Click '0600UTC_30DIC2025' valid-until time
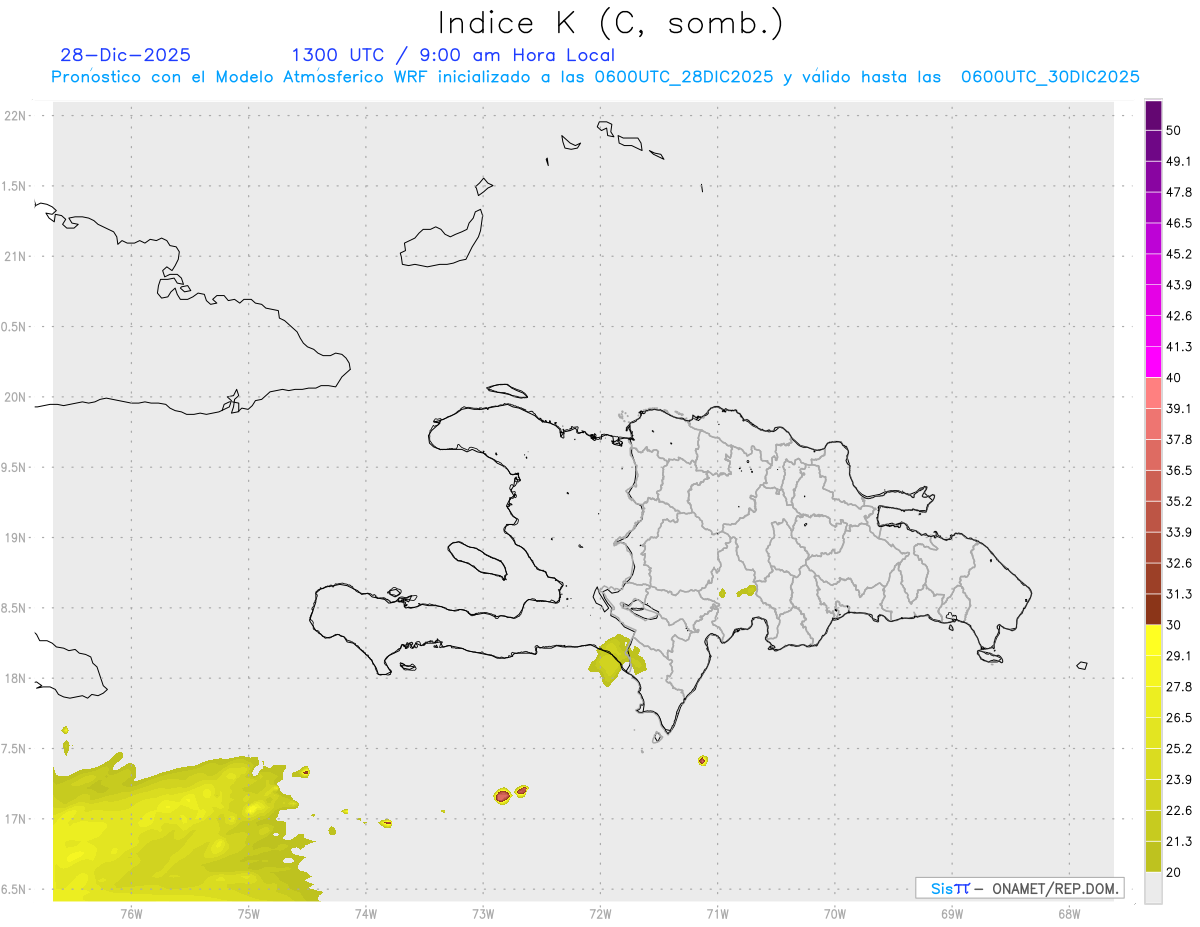1200x927 pixels. [1050, 77]
